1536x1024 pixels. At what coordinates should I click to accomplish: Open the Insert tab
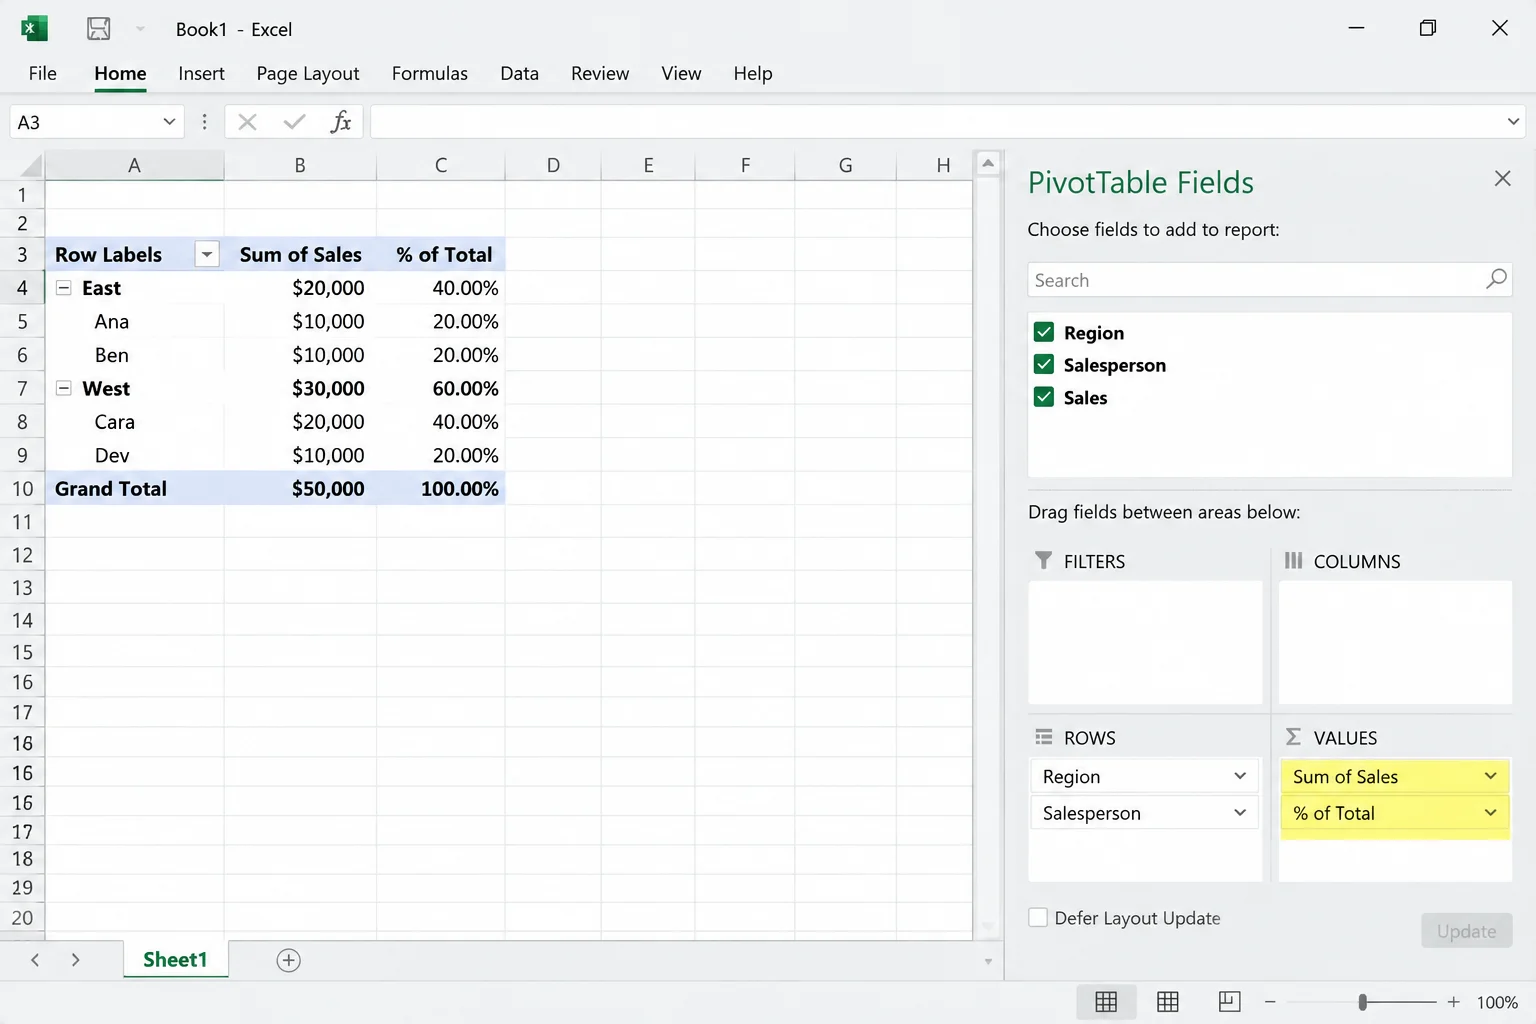click(x=201, y=73)
